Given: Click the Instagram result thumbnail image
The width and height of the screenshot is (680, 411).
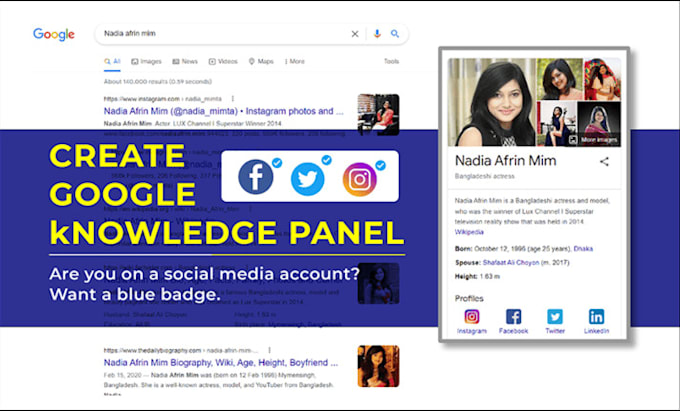Looking at the screenshot, I should pyautogui.click(x=378, y=114).
